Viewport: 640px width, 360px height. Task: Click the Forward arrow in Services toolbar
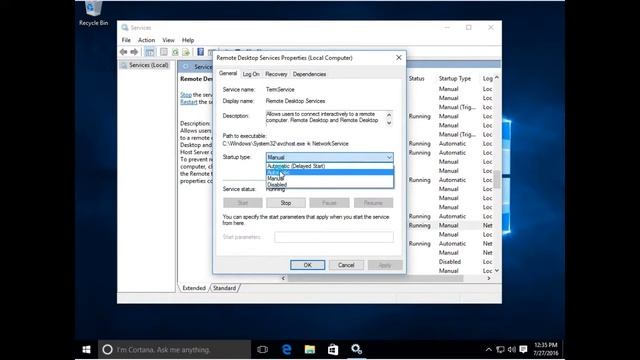coord(134,52)
